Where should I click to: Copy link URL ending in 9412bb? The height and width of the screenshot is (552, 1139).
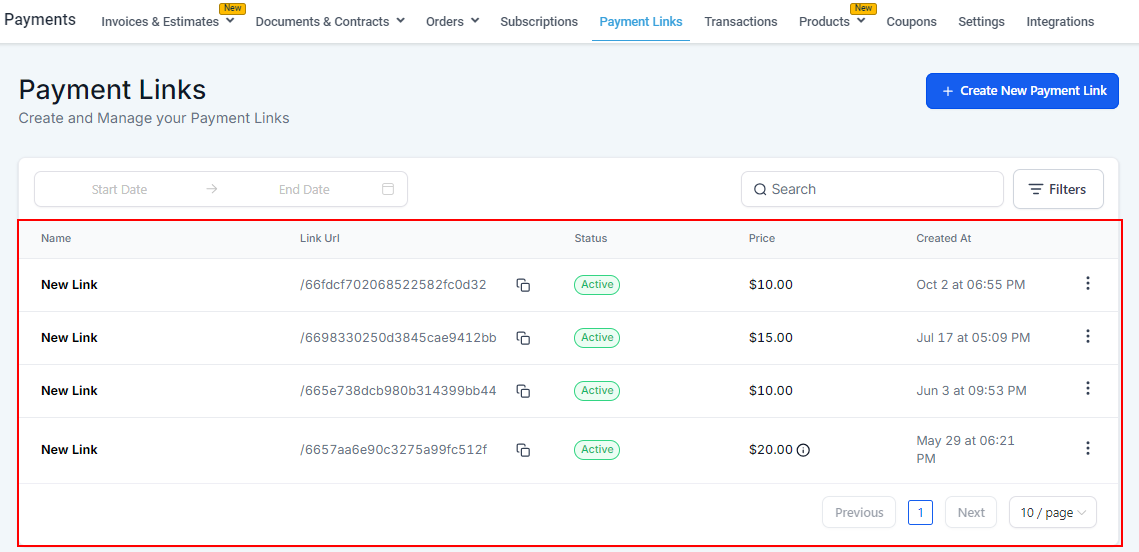coord(523,338)
